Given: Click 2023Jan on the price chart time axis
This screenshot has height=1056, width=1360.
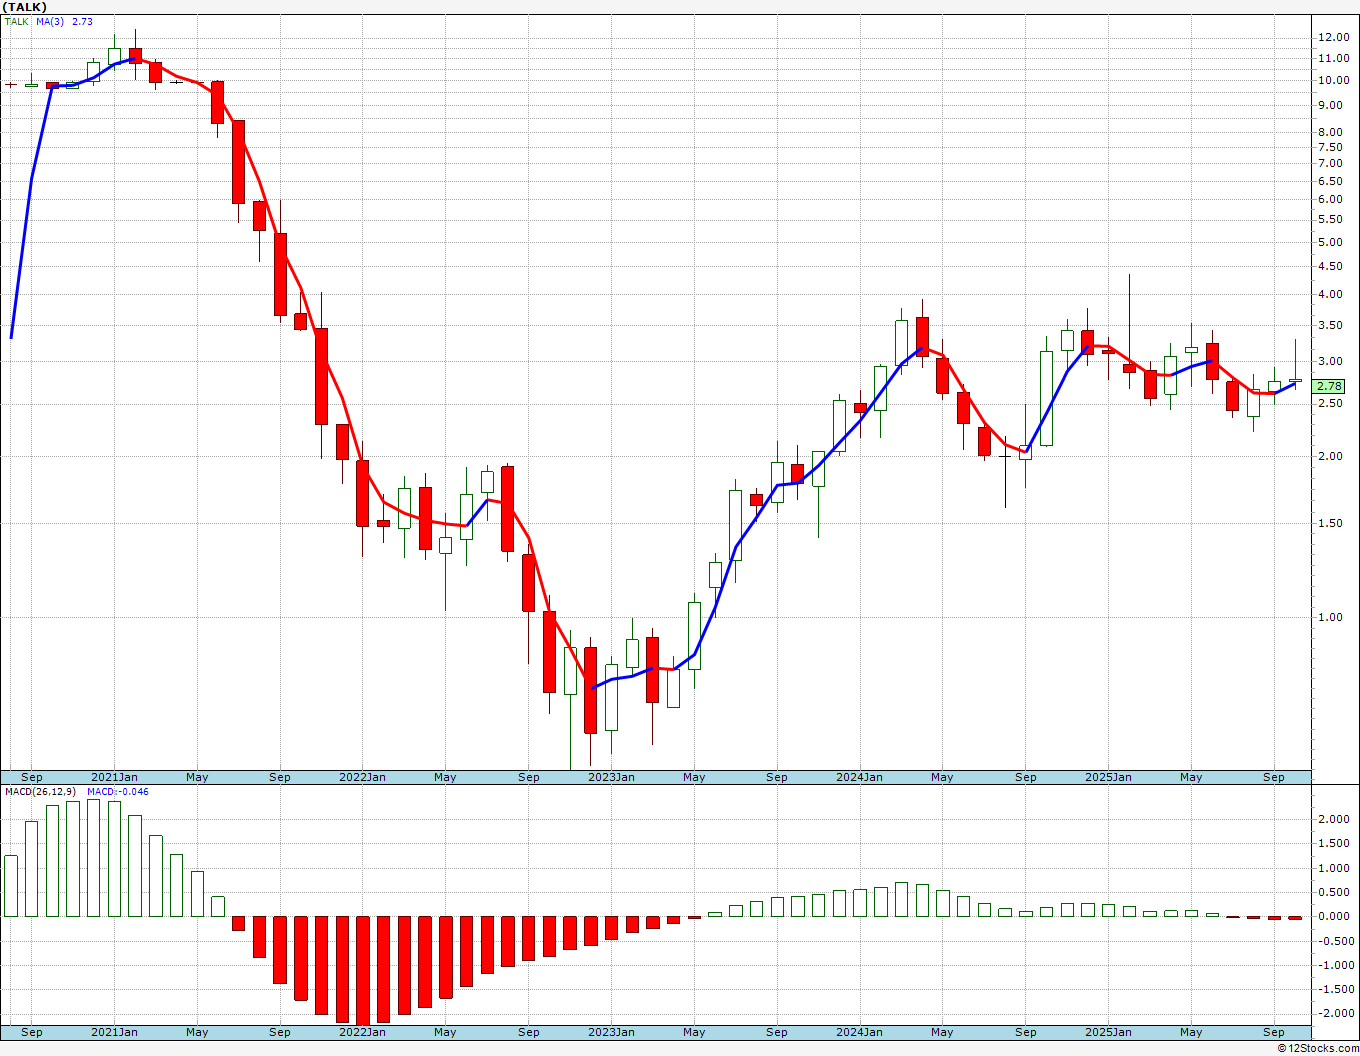Looking at the screenshot, I should point(611,777).
